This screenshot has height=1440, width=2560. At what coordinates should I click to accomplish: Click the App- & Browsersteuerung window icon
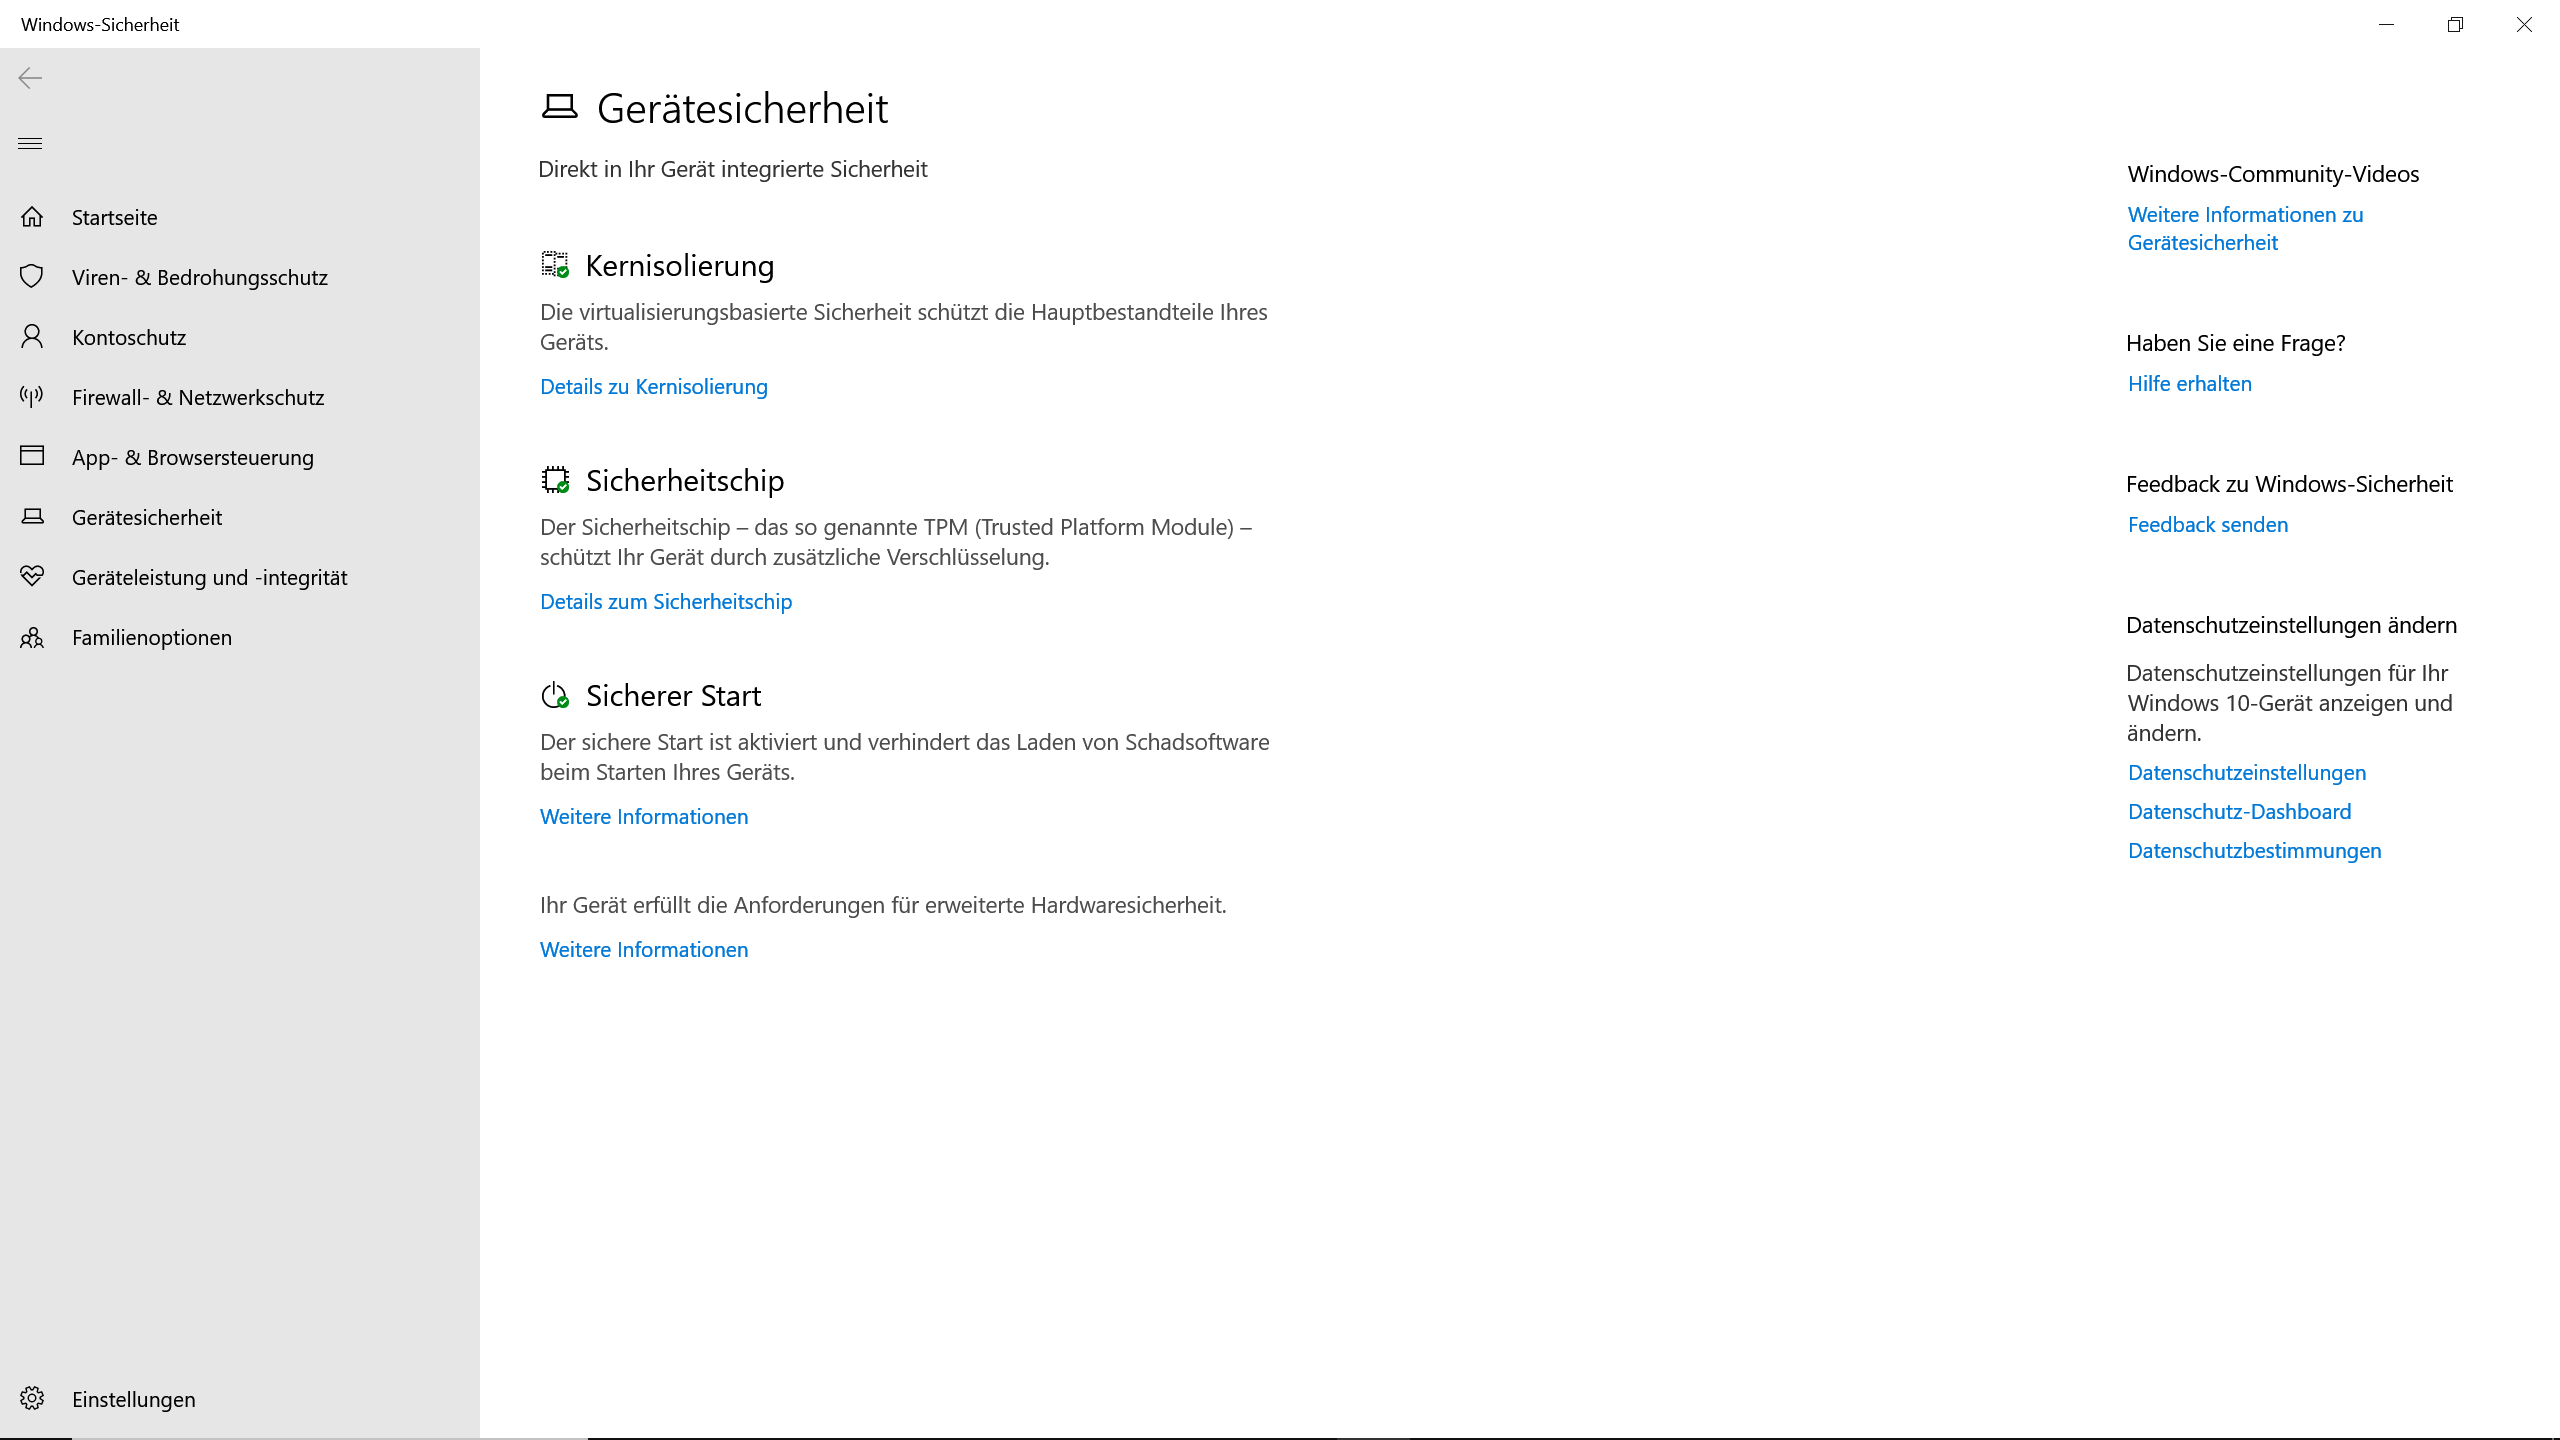[32, 456]
